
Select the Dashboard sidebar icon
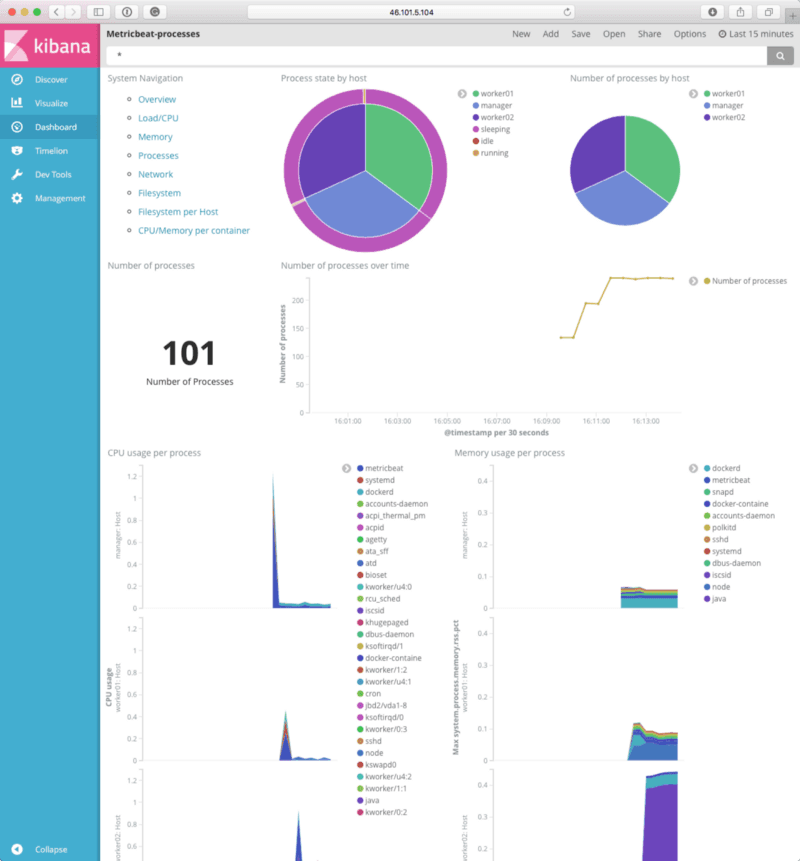click(16, 127)
